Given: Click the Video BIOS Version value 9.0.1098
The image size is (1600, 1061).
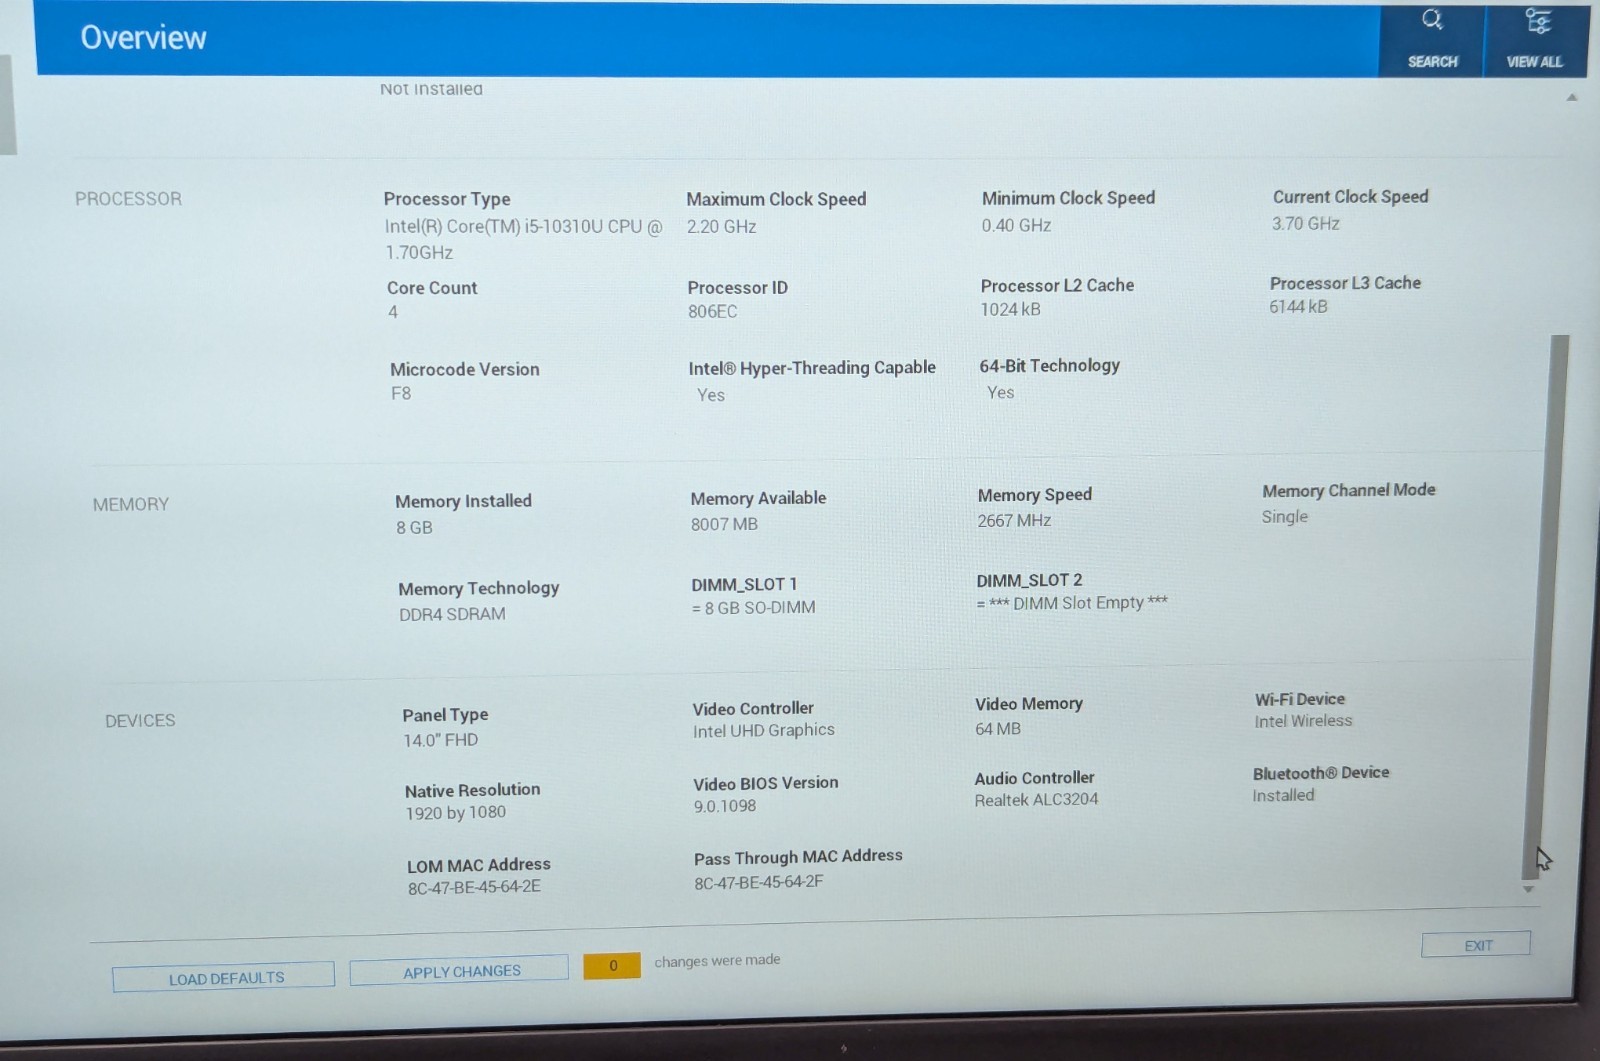Looking at the screenshot, I should click(x=725, y=806).
